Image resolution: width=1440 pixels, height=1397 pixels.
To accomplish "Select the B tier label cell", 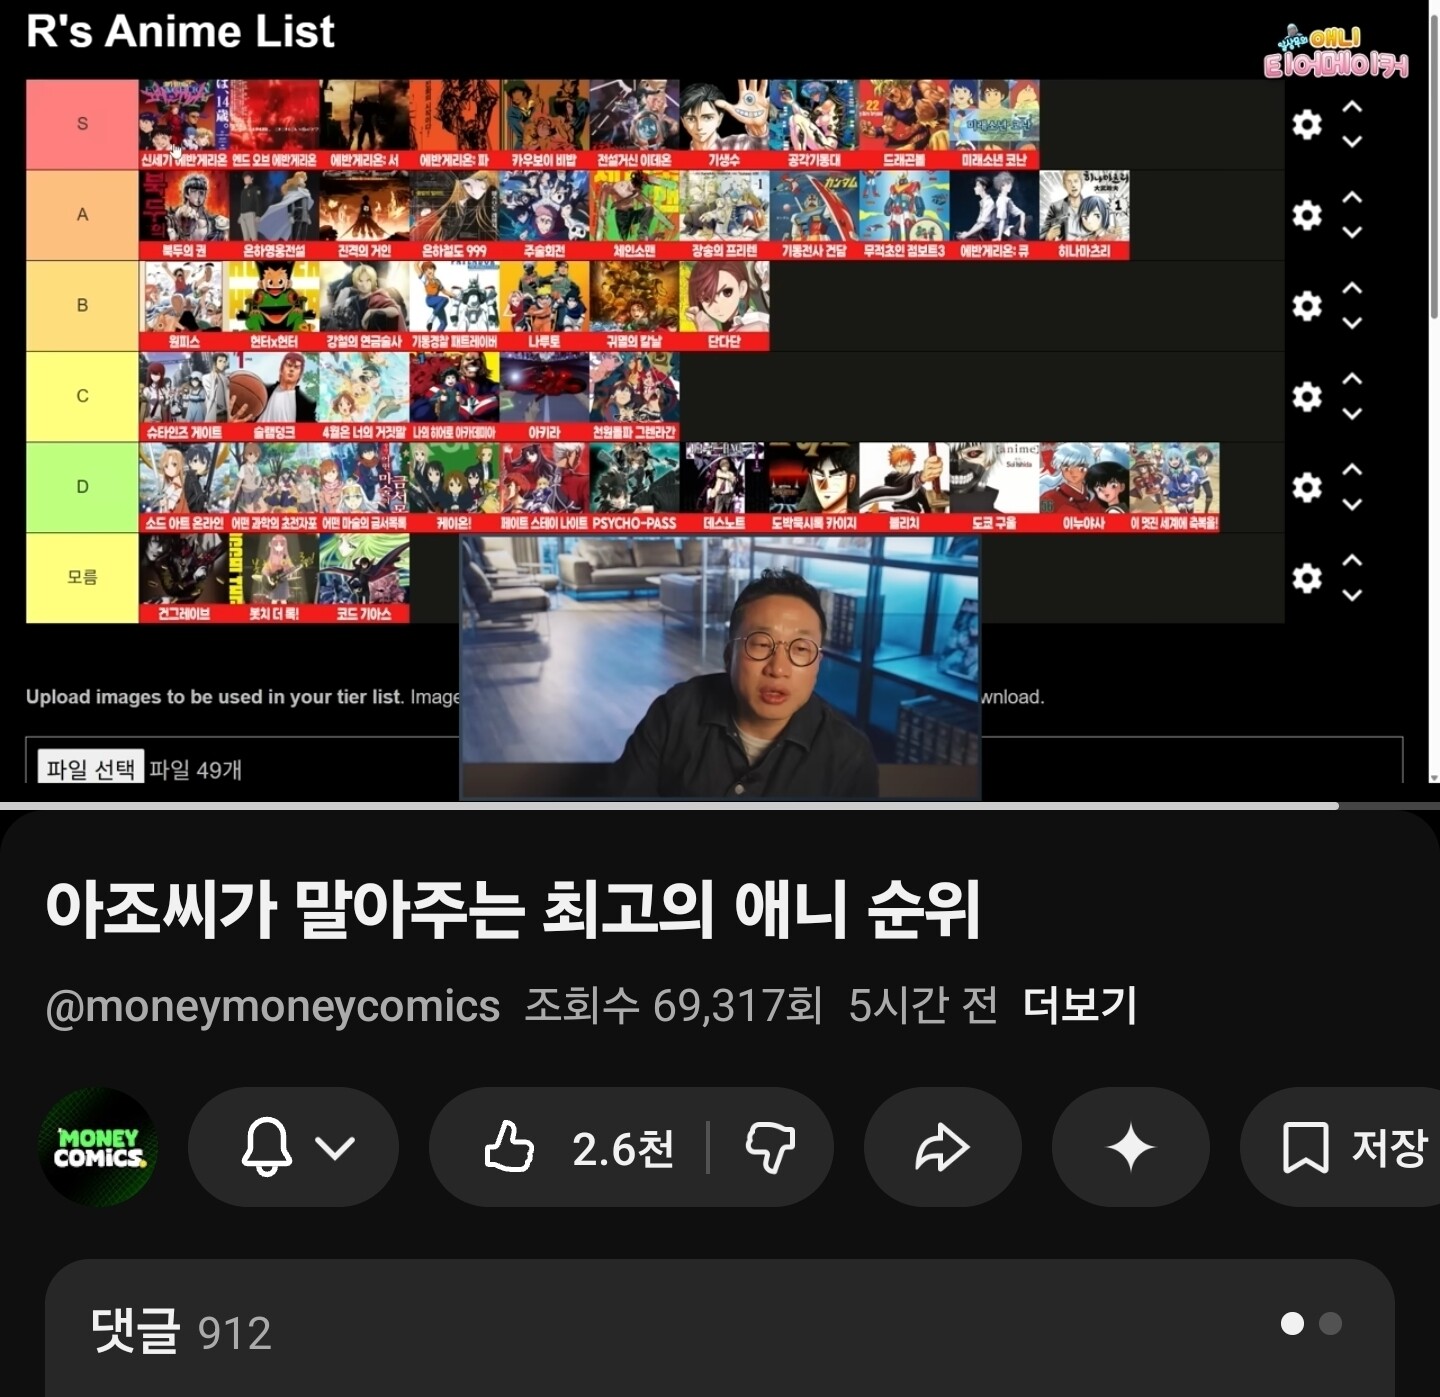I will point(82,306).
